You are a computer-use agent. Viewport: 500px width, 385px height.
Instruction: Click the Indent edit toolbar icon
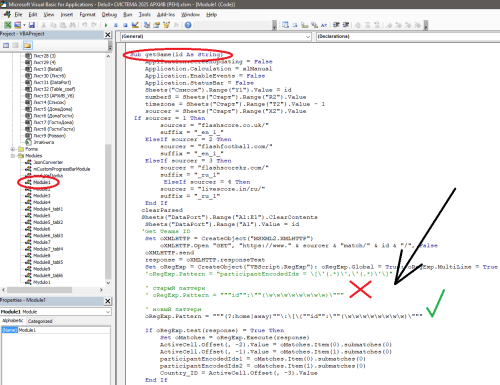point(336,25)
